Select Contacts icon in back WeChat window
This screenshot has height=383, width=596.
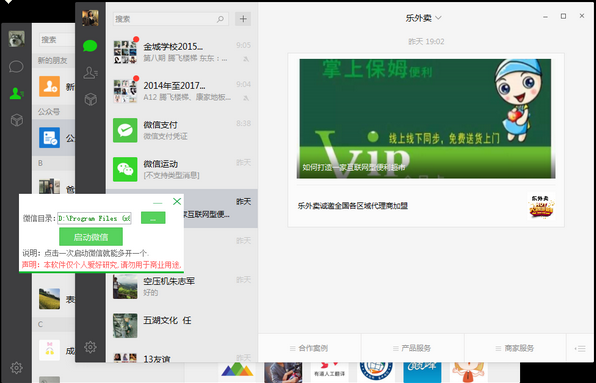(x=16, y=93)
